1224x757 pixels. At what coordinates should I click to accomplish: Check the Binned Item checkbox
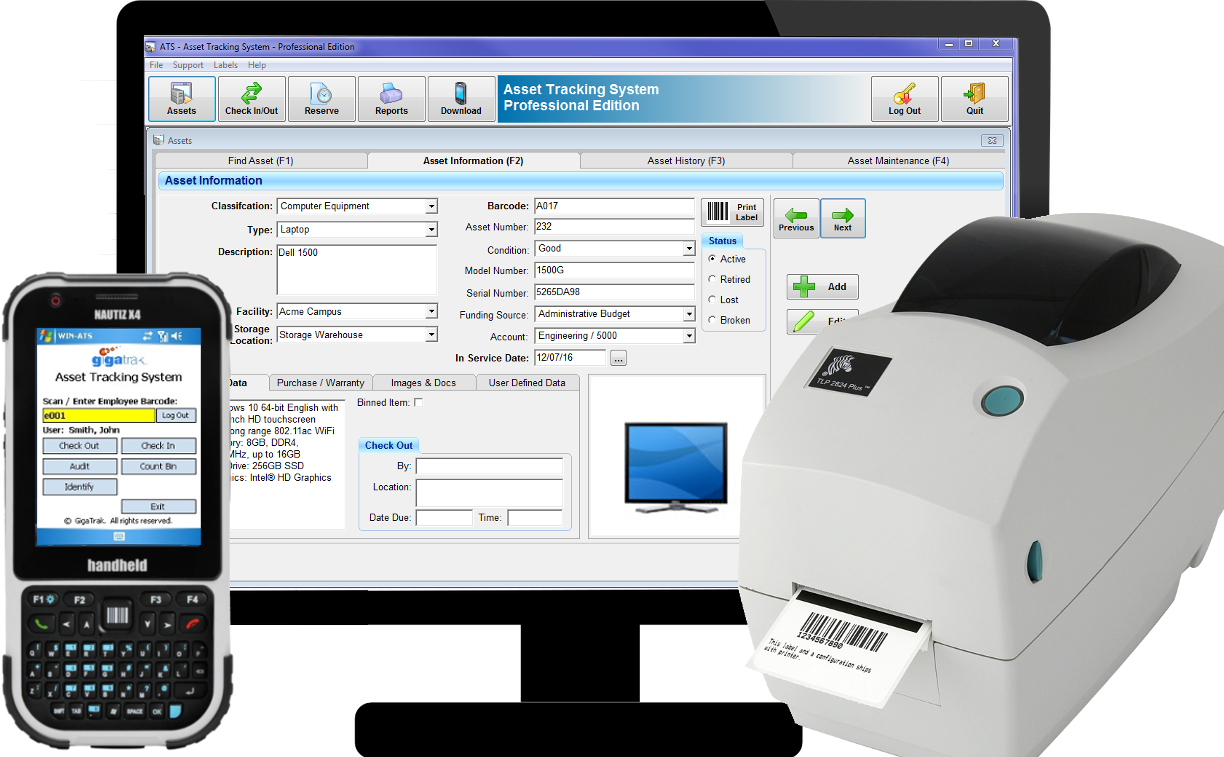point(418,402)
